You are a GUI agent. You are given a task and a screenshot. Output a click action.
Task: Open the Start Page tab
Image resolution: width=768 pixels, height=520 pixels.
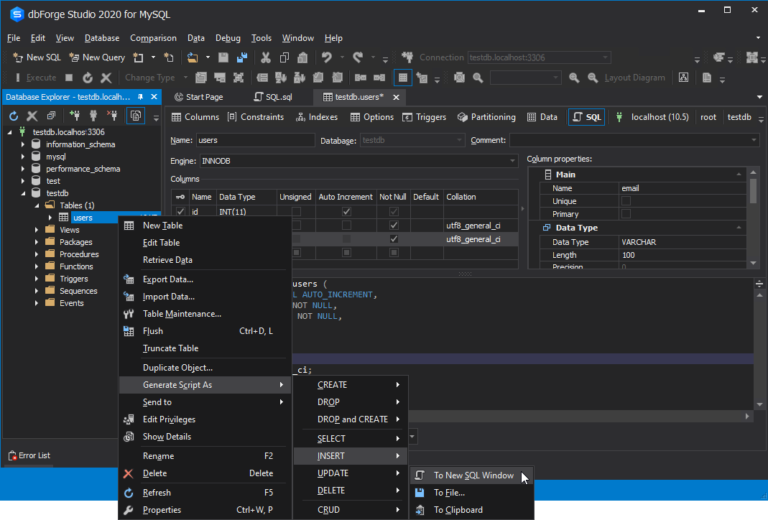(201, 97)
